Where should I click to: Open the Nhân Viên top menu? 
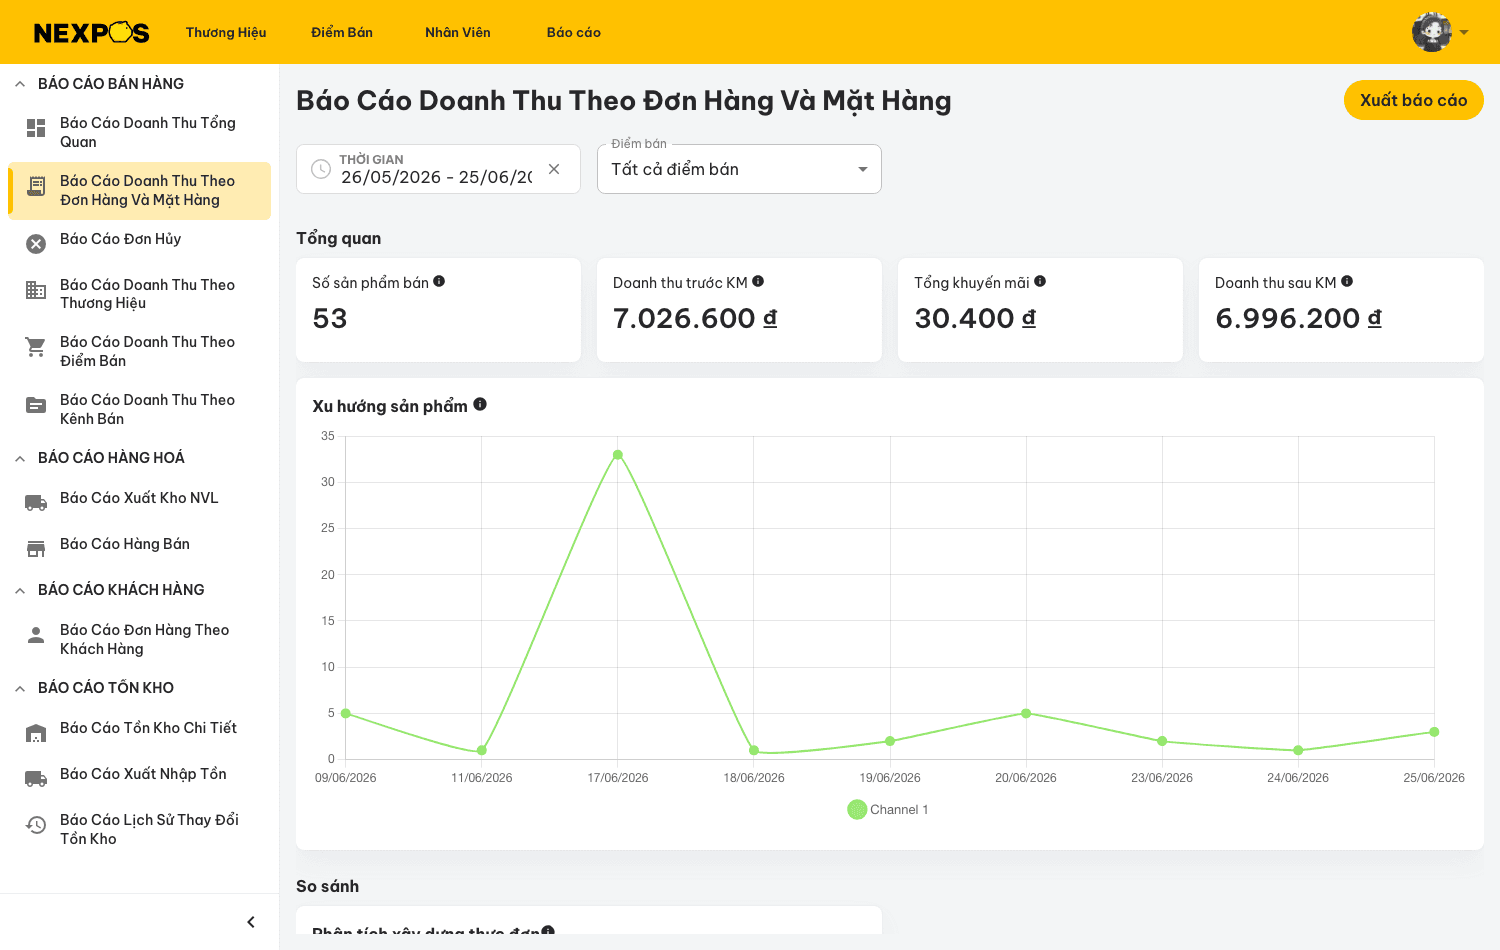[x=458, y=32]
